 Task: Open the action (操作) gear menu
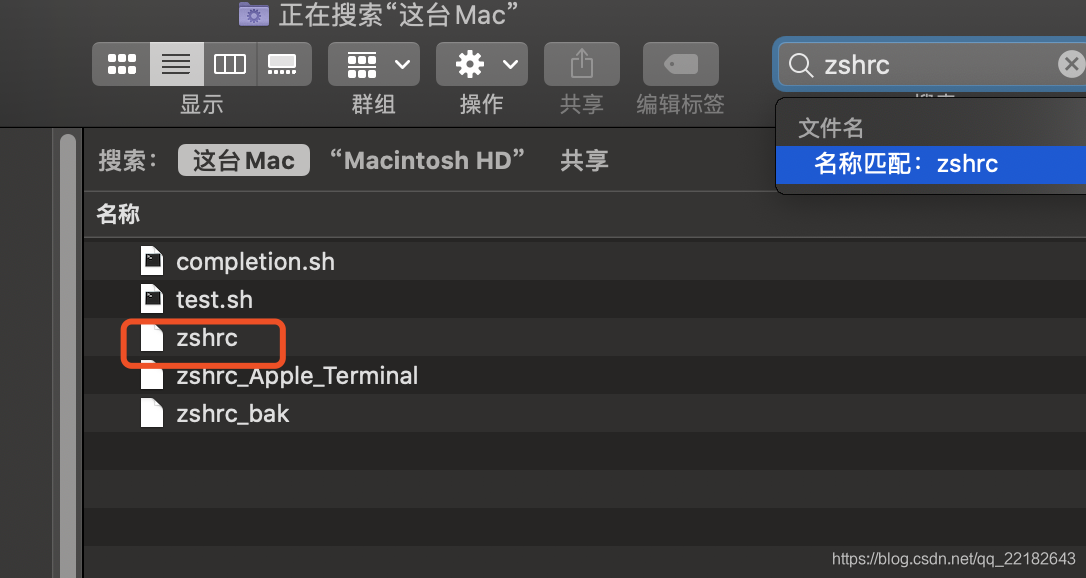481,64
